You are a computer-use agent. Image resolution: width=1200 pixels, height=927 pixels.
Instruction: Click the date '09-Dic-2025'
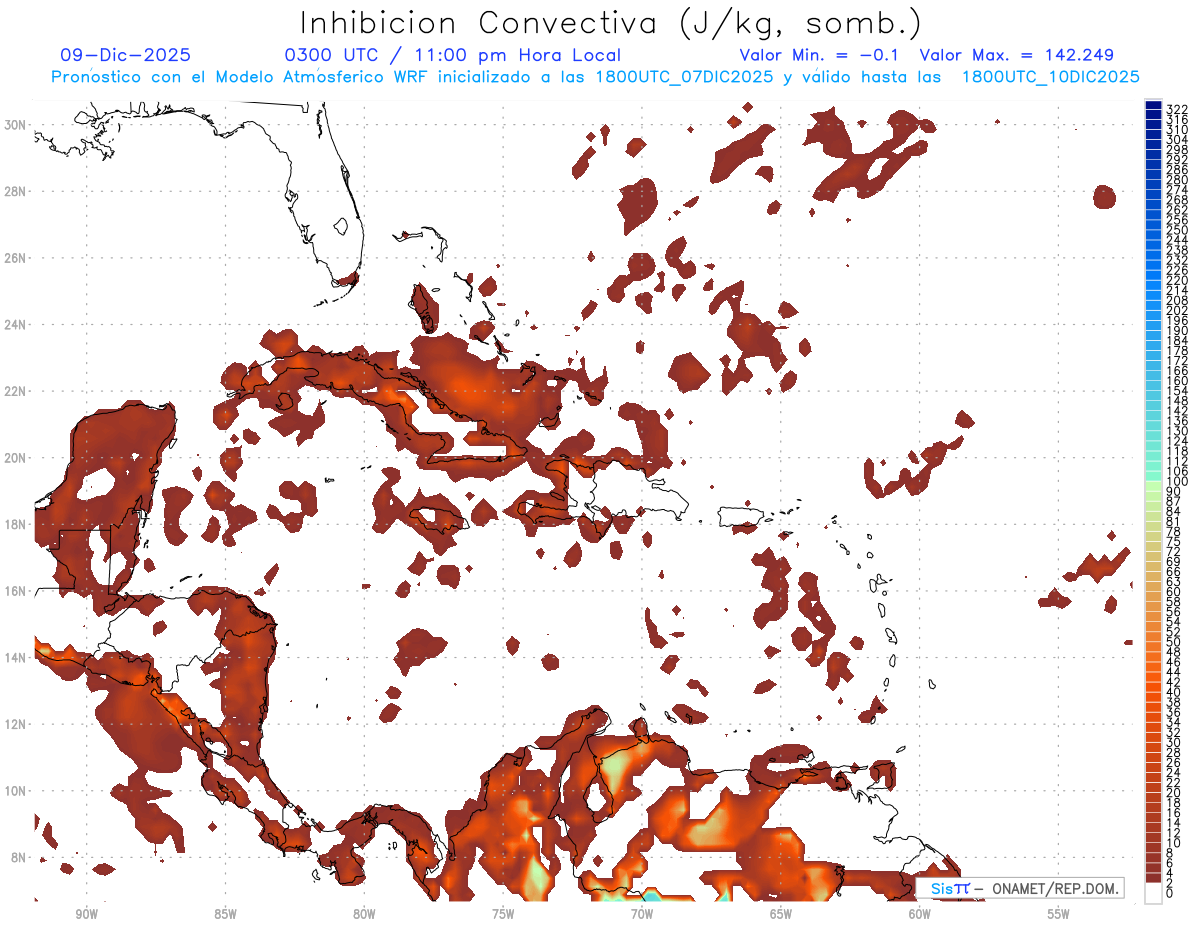[125, 55]
